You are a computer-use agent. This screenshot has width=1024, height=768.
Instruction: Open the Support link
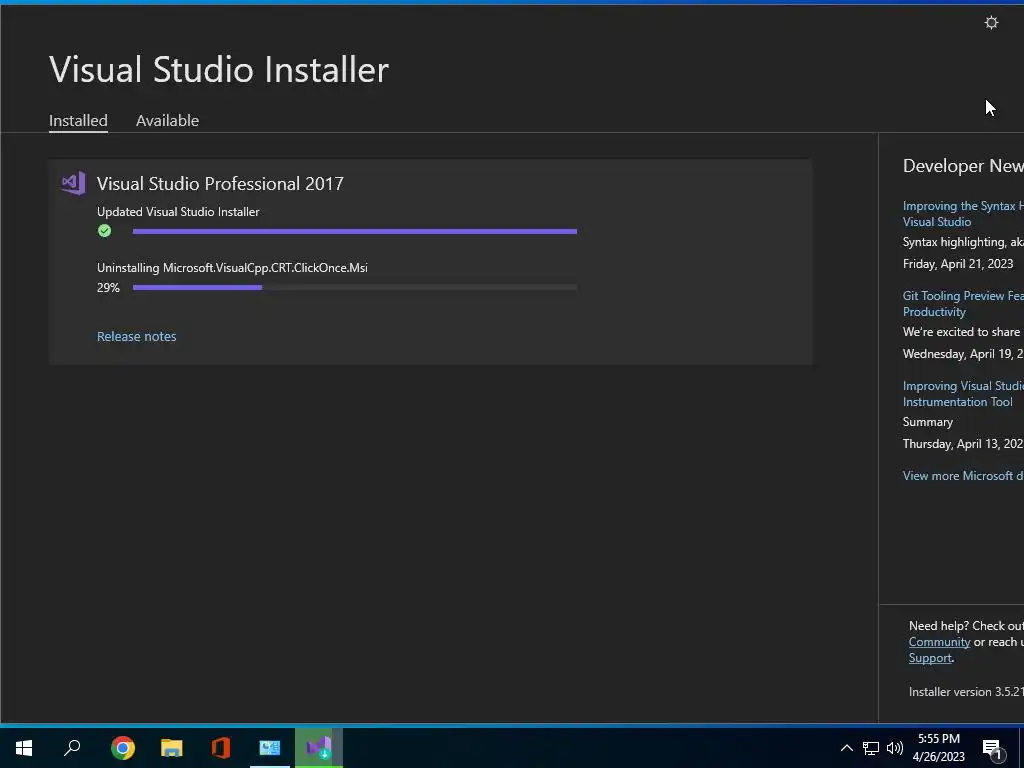pos(930,658)
